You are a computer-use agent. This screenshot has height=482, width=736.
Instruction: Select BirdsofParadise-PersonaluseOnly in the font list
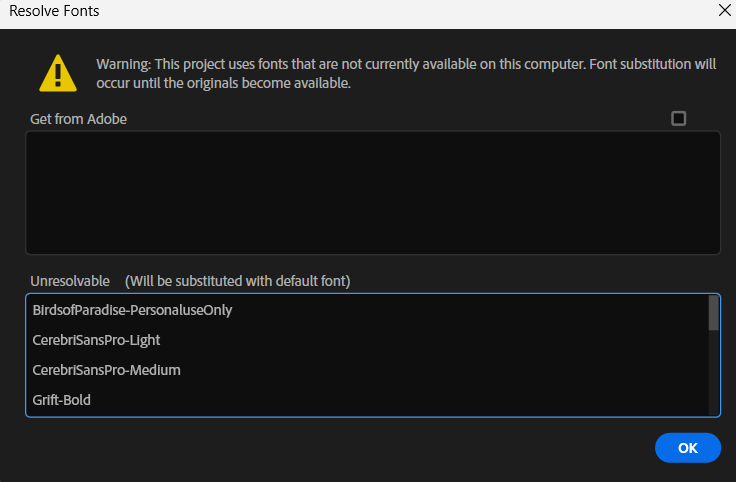click(132, 310)
